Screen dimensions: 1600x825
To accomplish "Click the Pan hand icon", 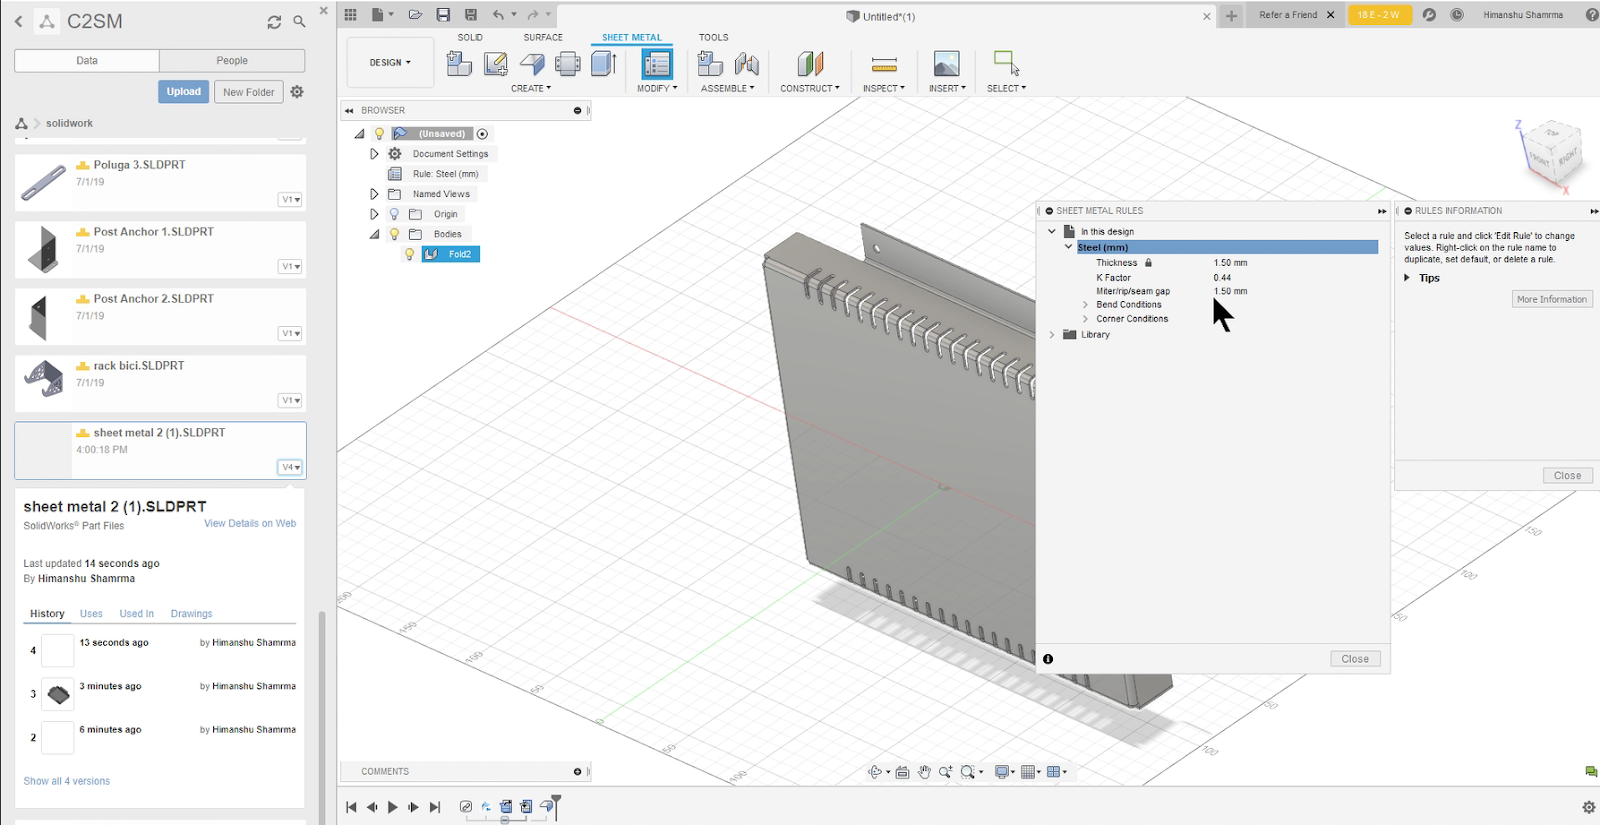I will tap(924, 772).
